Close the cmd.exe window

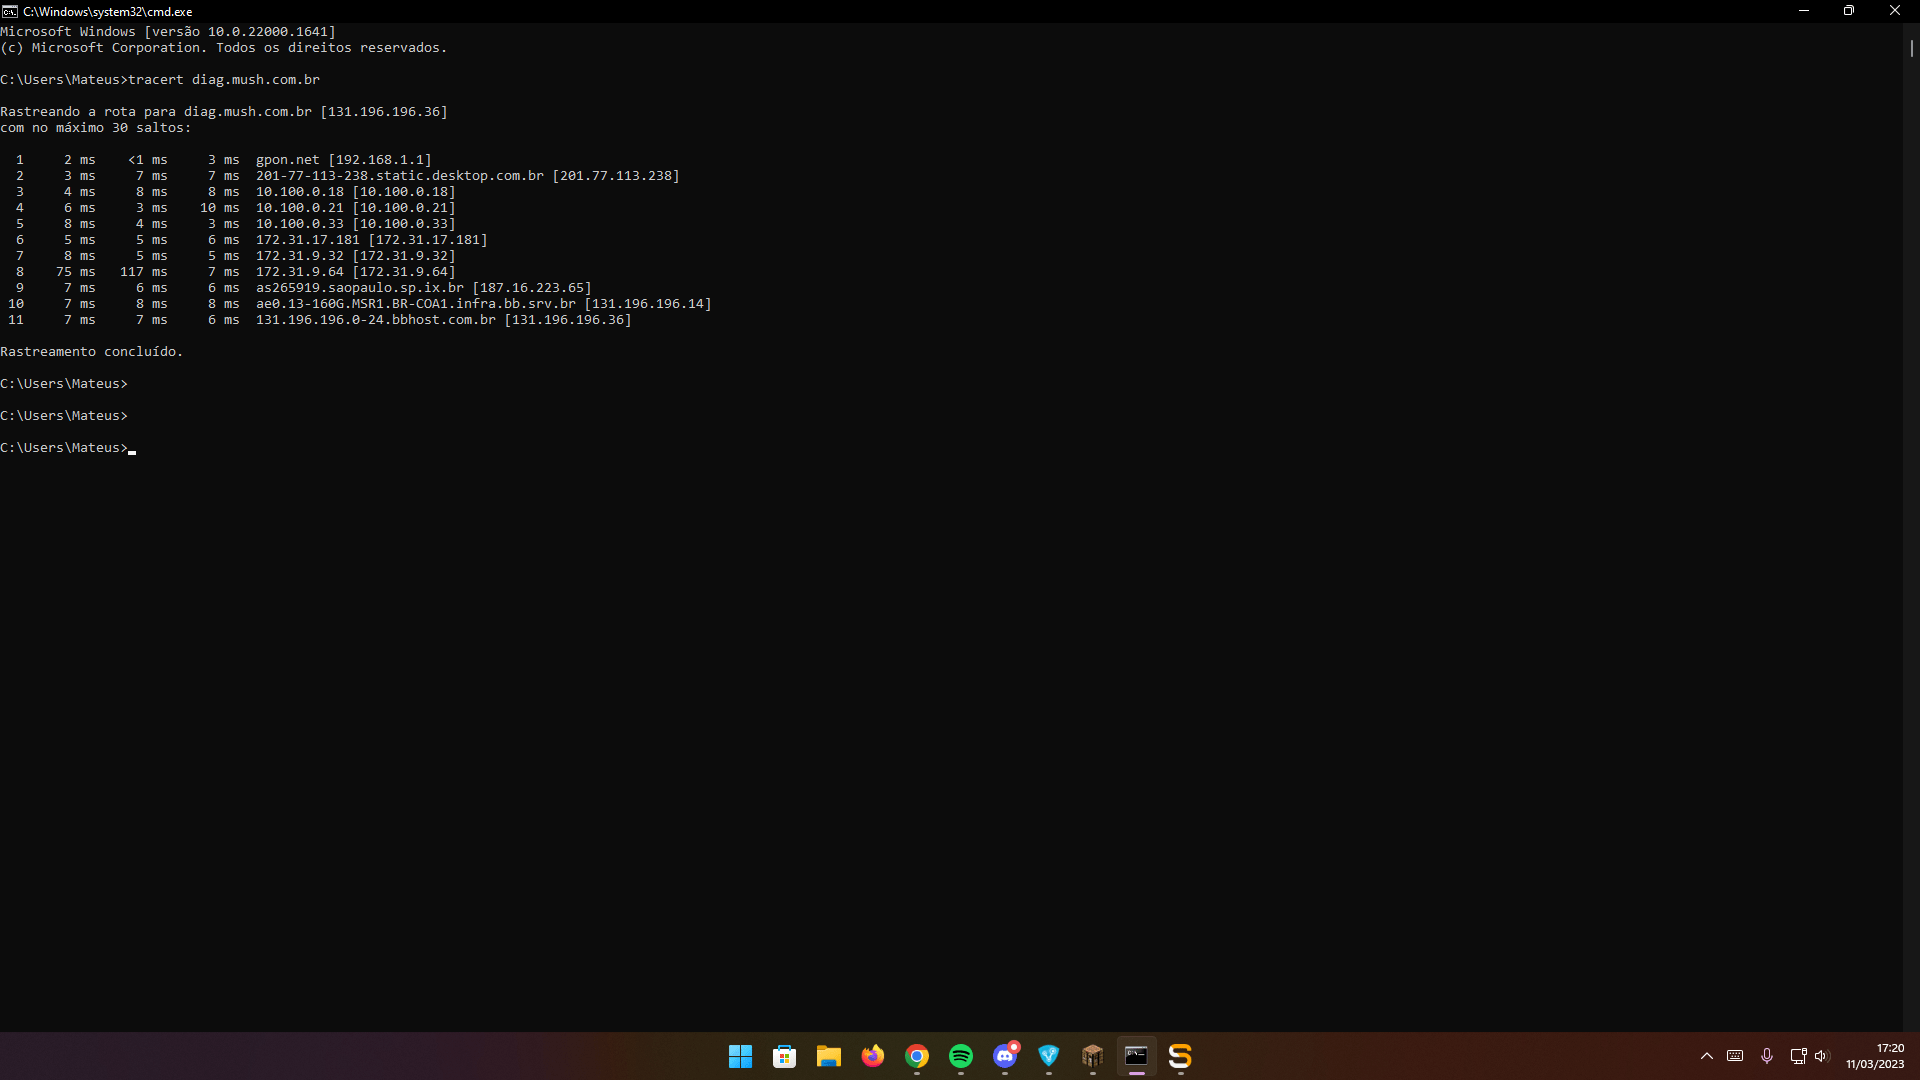coord(1895,11)
